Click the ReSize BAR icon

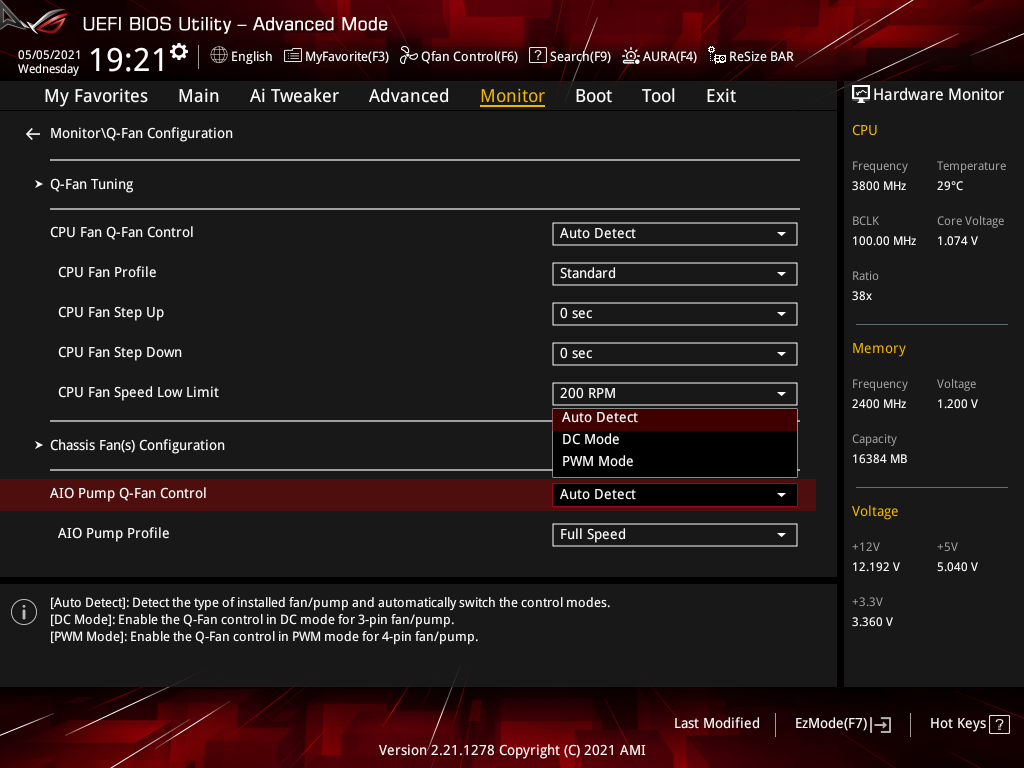point(716,56)
